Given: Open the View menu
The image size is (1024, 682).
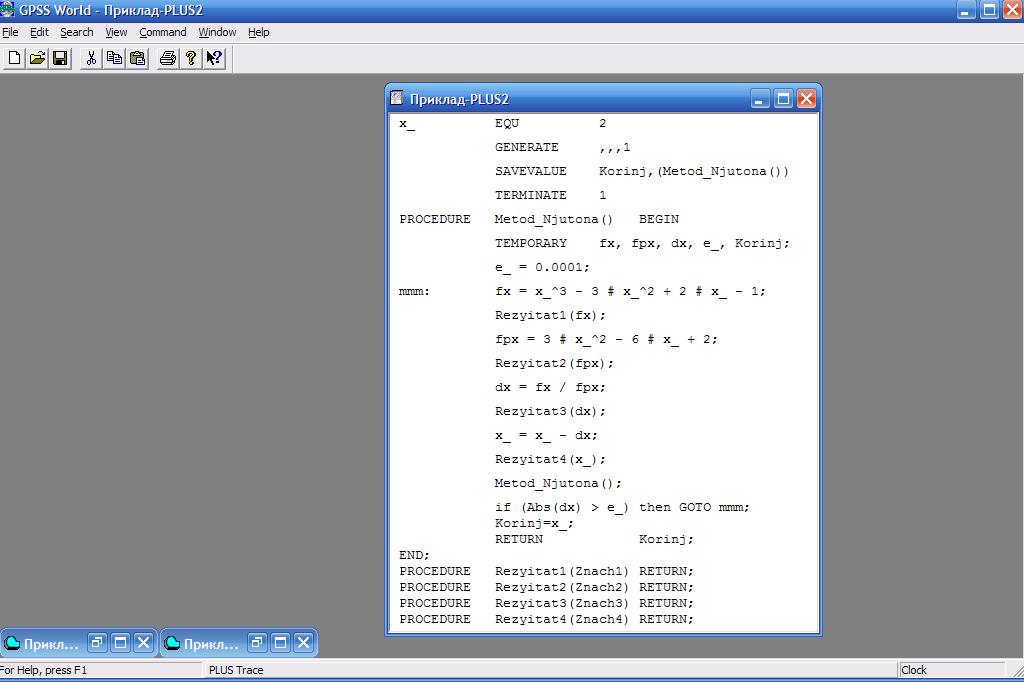Looking at the screenshot, I should [116, 32].
